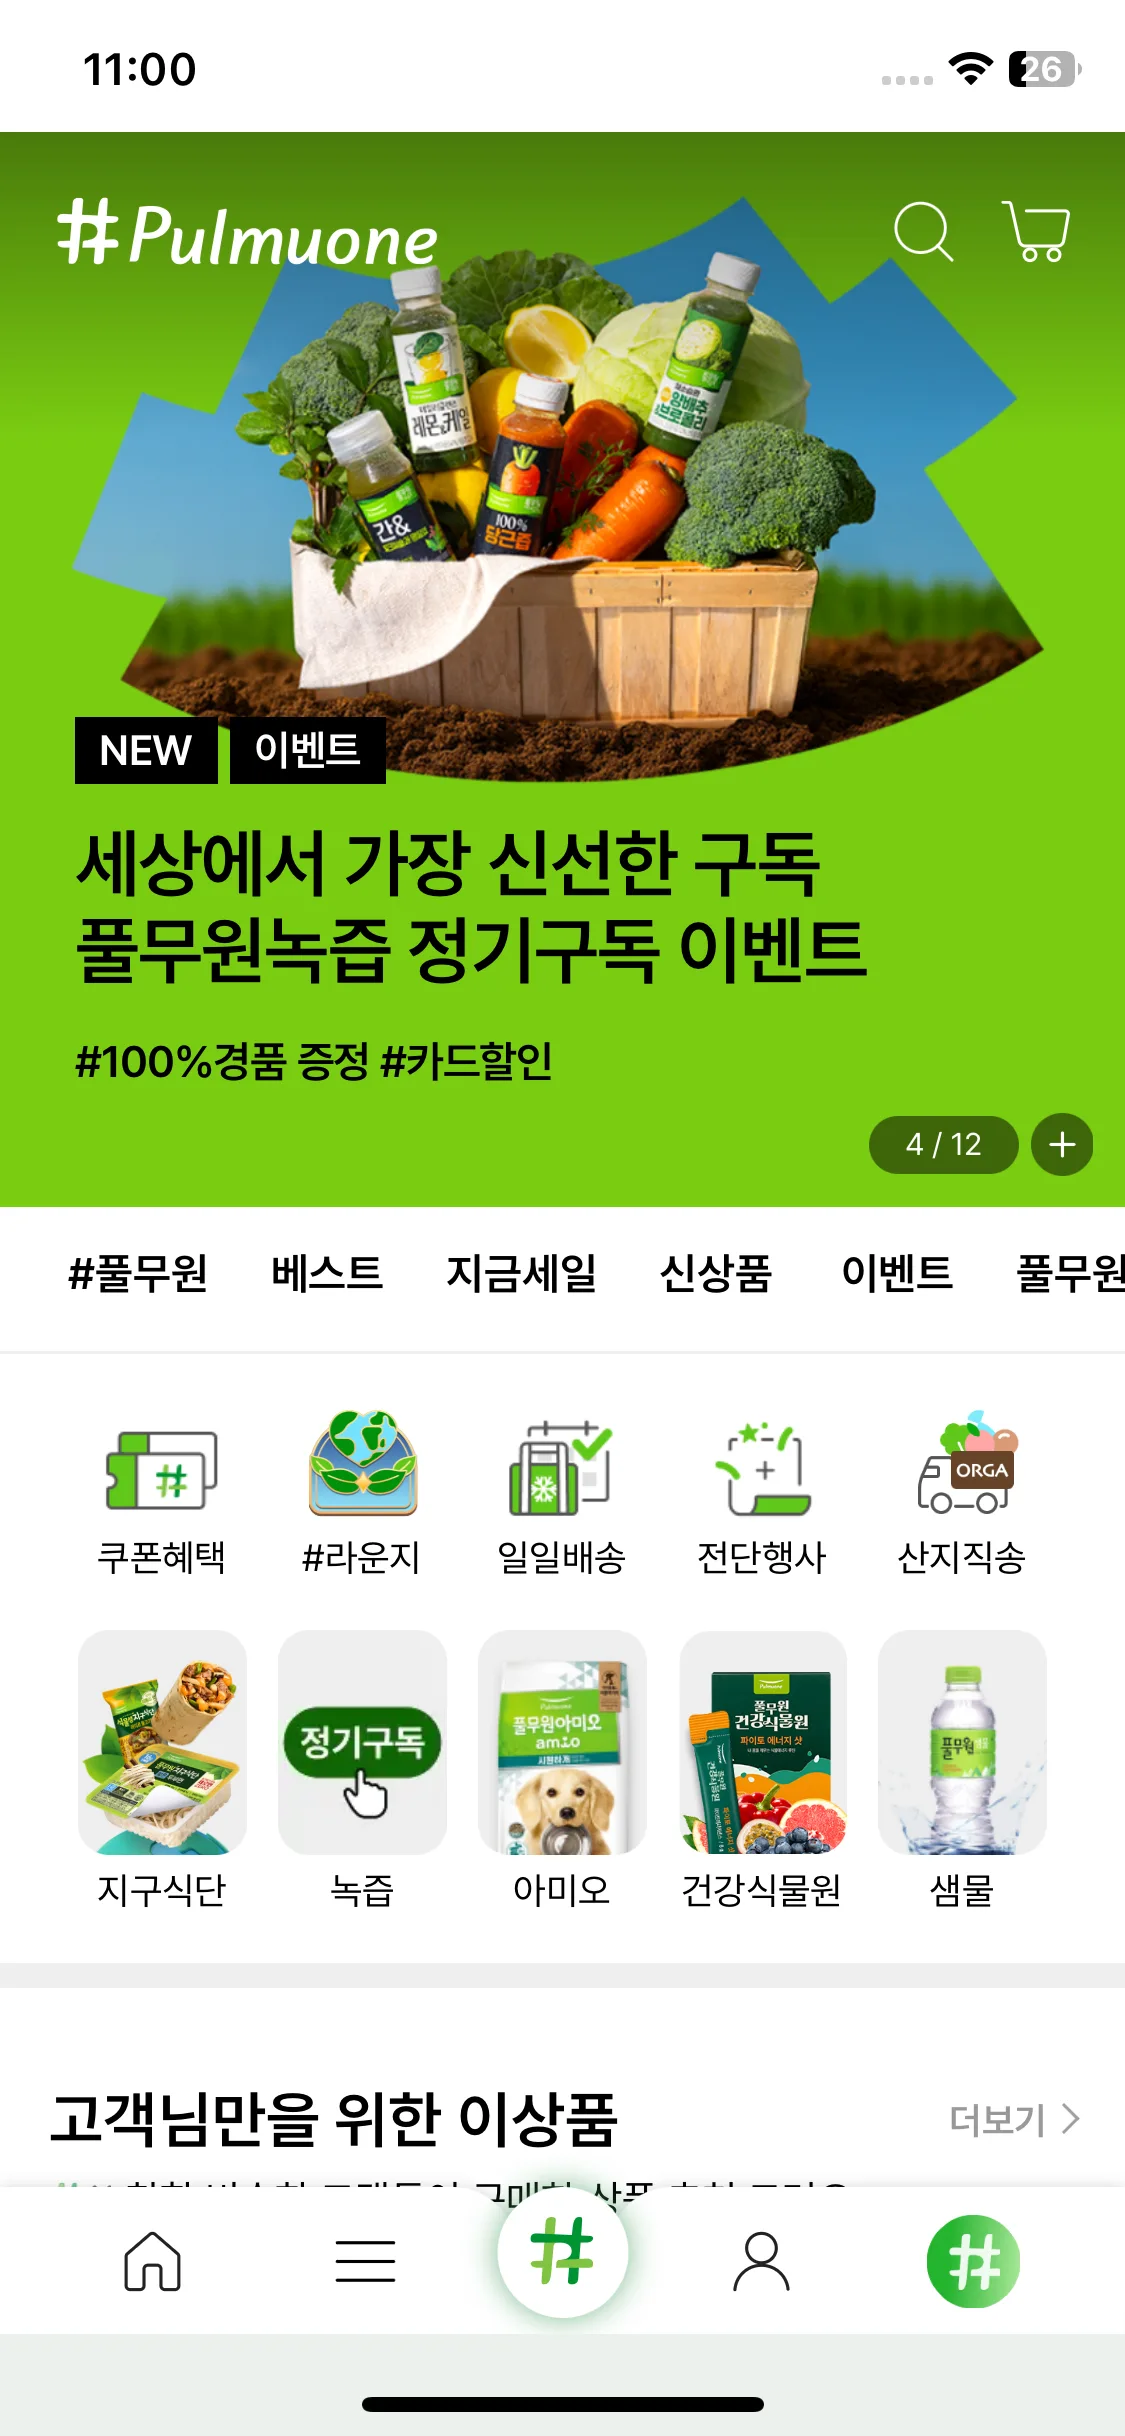This screenshot has height=2436, width=1125.
Task: Open the search magnifier icon
Action: point(922,231)
